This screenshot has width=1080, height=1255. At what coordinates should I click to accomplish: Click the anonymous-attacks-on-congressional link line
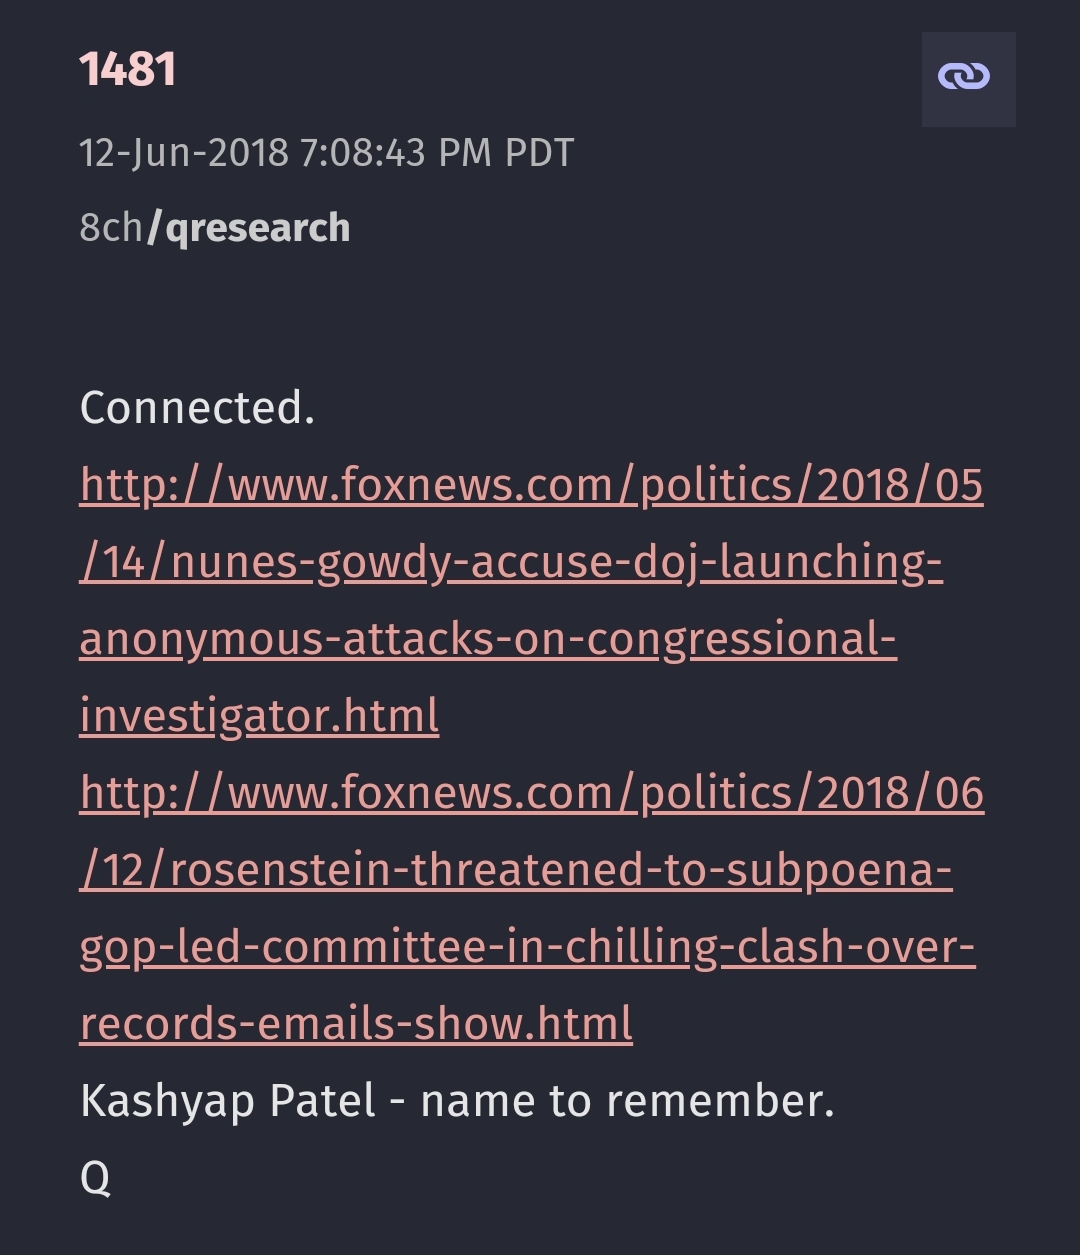click(487, 639)
